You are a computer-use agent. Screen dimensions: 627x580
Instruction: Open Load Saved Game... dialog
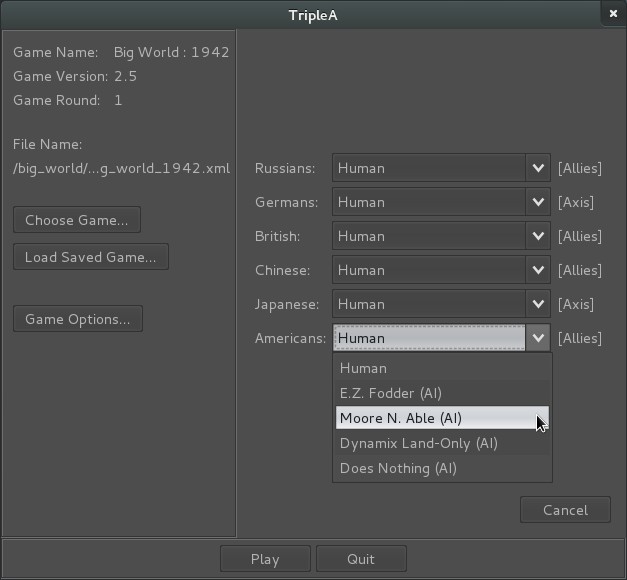coord(91,257)
